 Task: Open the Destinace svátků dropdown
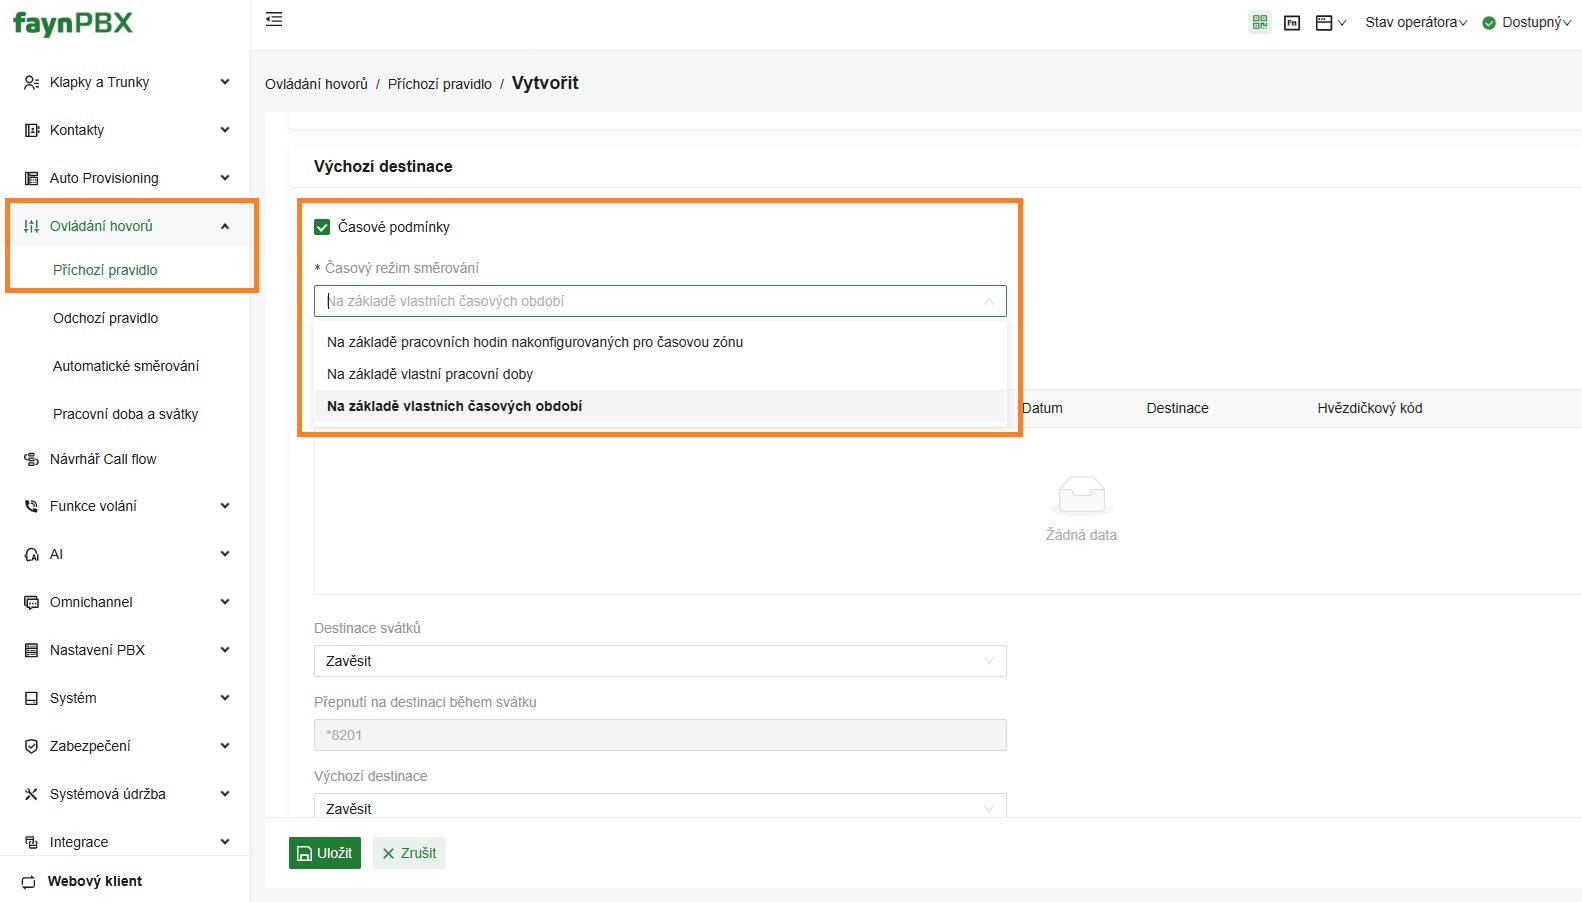click(659, 661)
